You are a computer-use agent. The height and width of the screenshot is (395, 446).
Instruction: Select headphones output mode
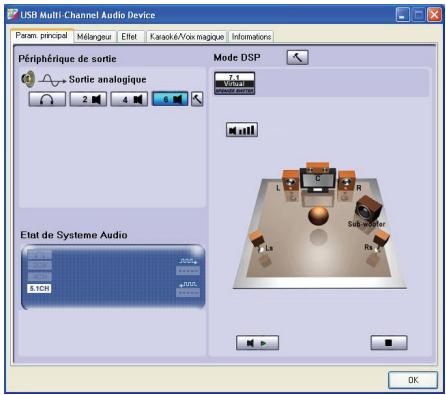click(47, 99)
